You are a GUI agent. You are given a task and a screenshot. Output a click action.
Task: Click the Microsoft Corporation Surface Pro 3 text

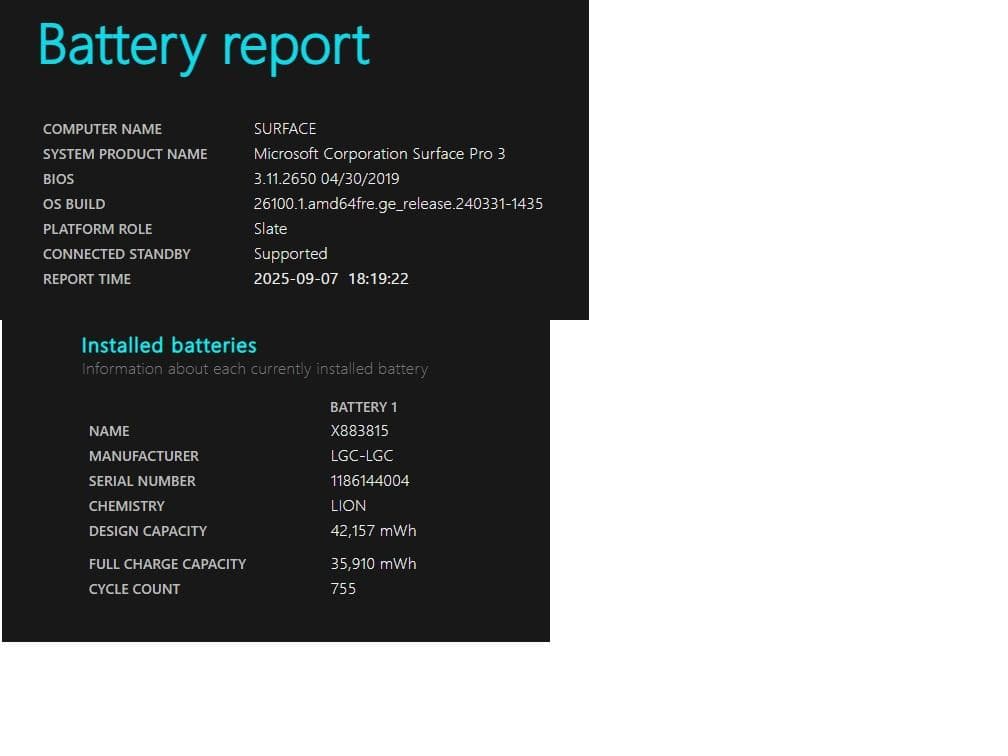click(380, 154)
